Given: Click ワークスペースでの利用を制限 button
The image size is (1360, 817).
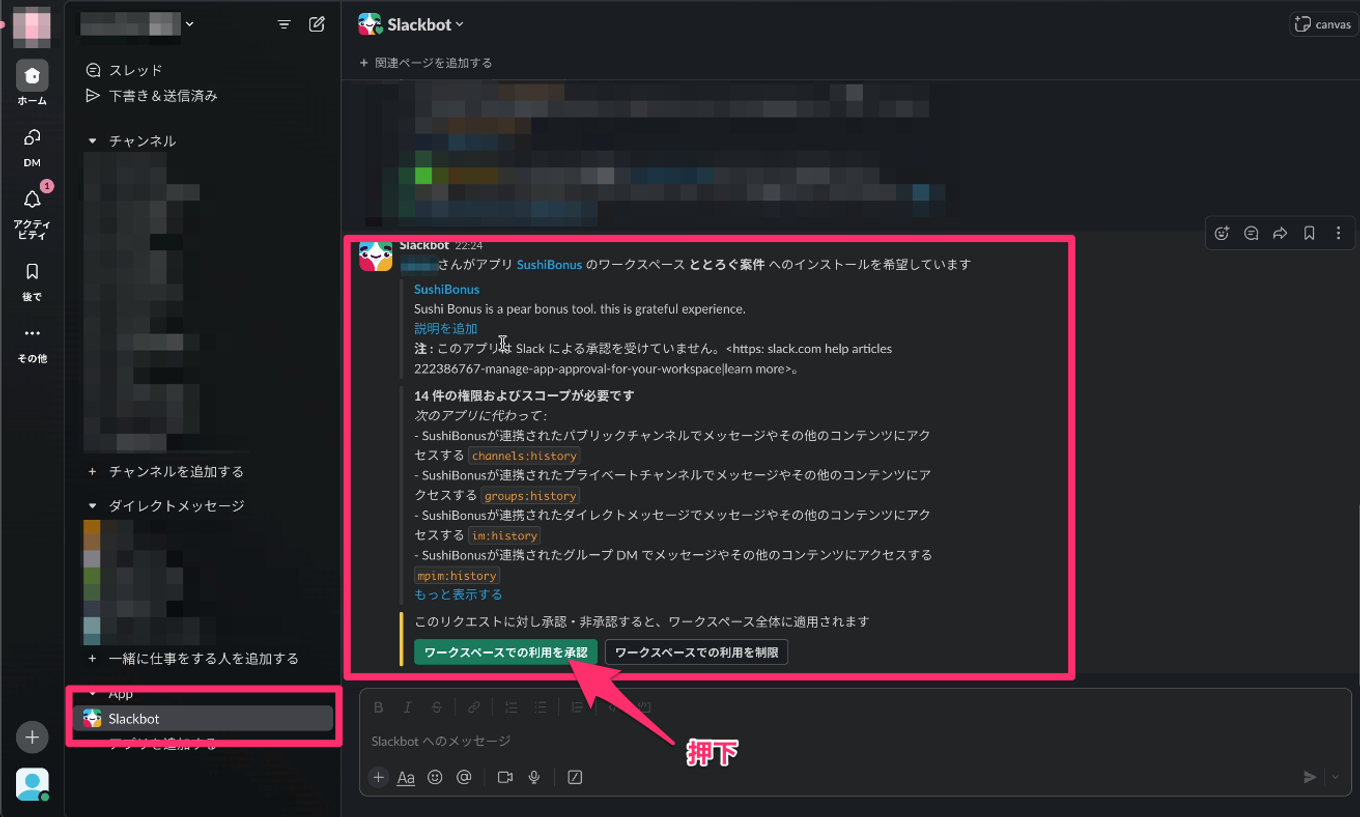Looking at the screenshot, I should coord(696,652).
